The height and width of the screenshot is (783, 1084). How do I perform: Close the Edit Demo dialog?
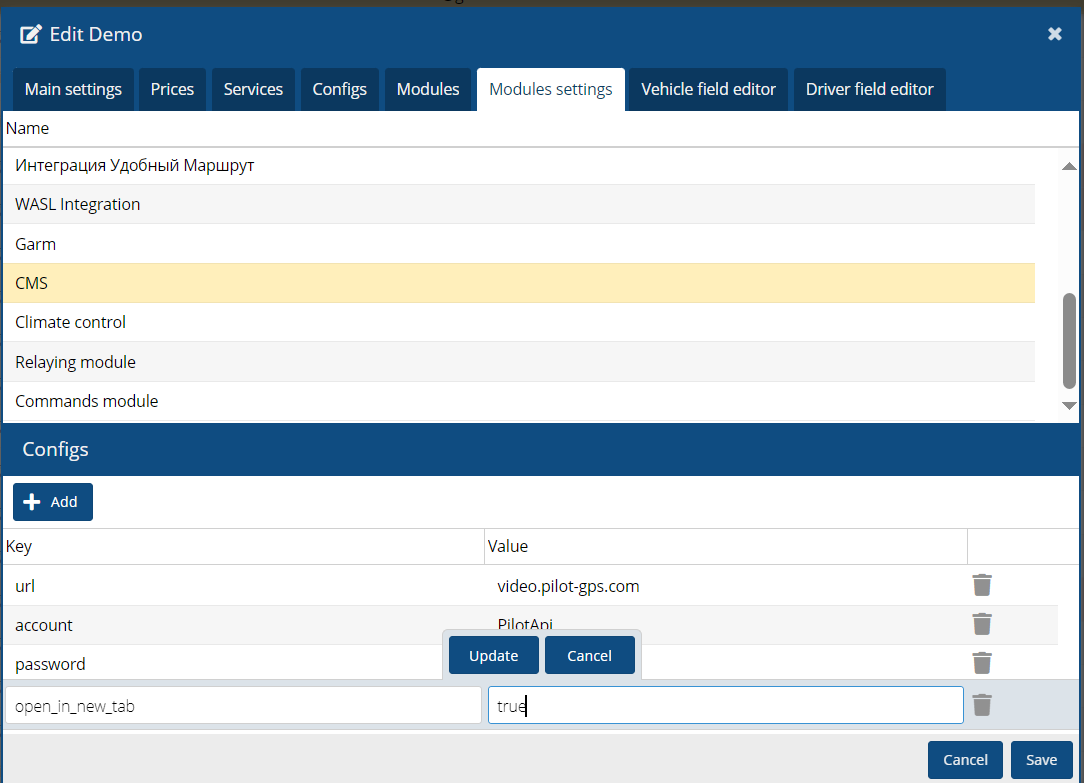click(1054, 34)
